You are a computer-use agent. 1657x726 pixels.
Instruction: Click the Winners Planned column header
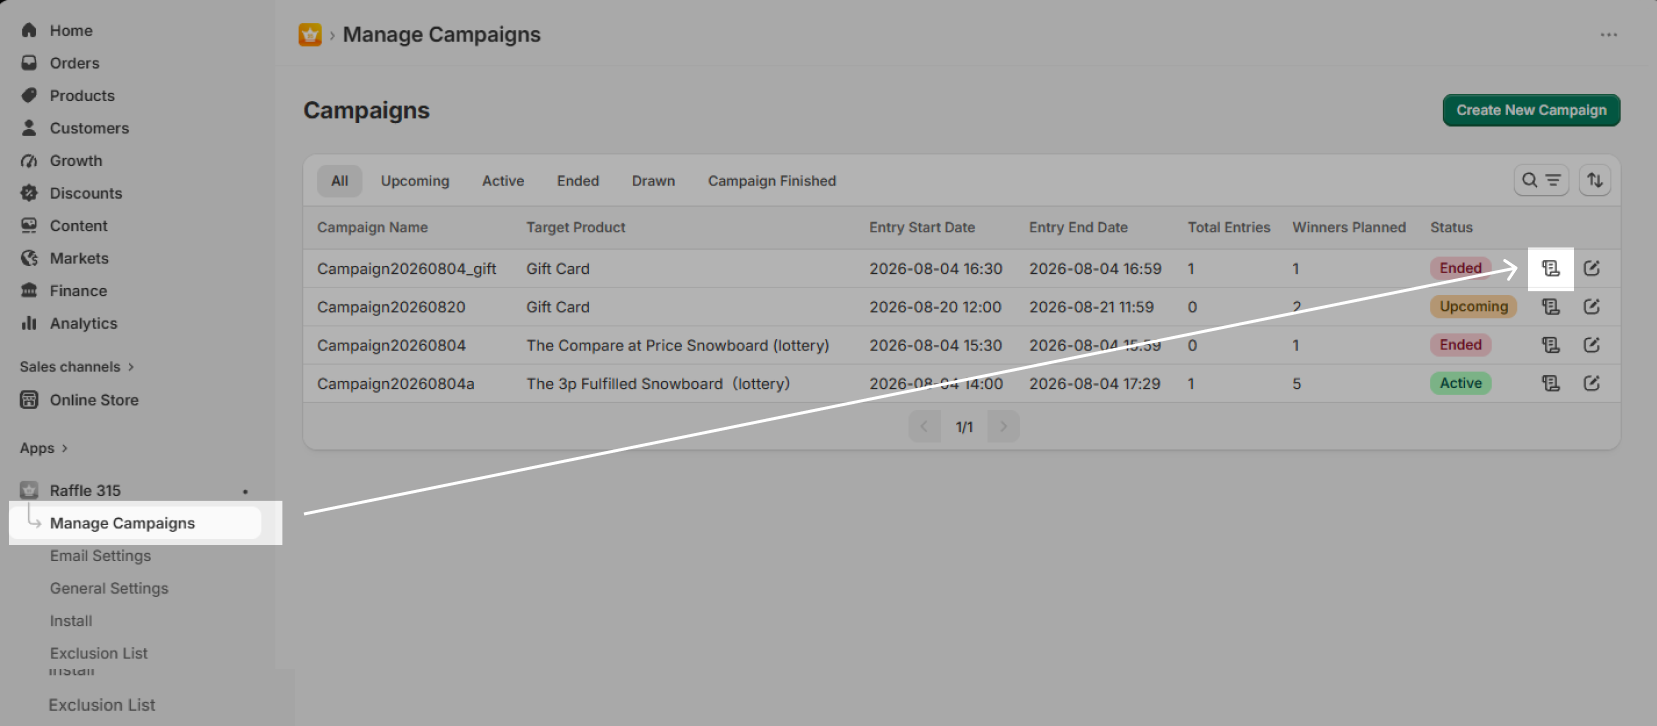(x=1349, y=227)
